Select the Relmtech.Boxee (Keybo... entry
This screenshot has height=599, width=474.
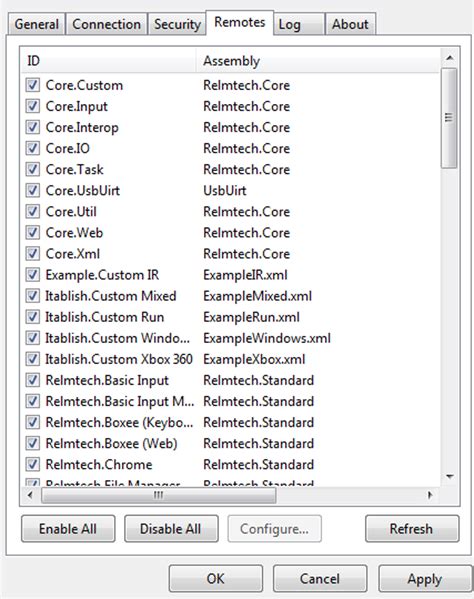coord(119,422)
